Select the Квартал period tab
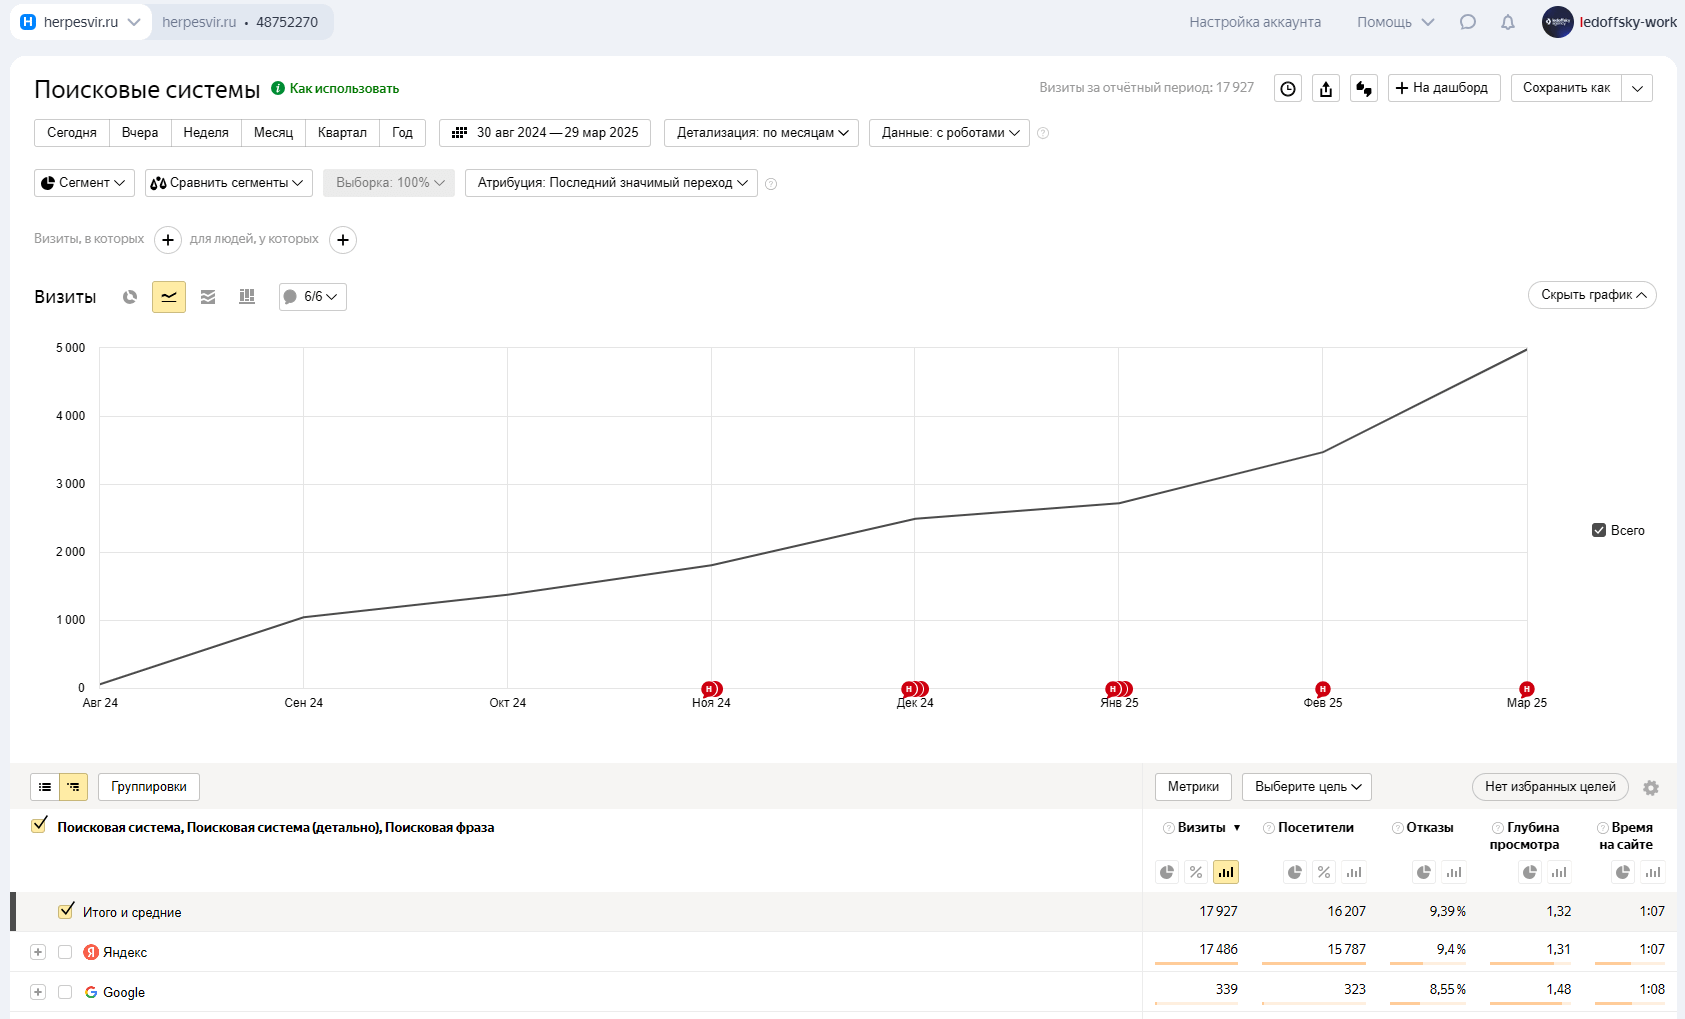The width and height of the screenshot is (1685, 1019). coord(342,133)
